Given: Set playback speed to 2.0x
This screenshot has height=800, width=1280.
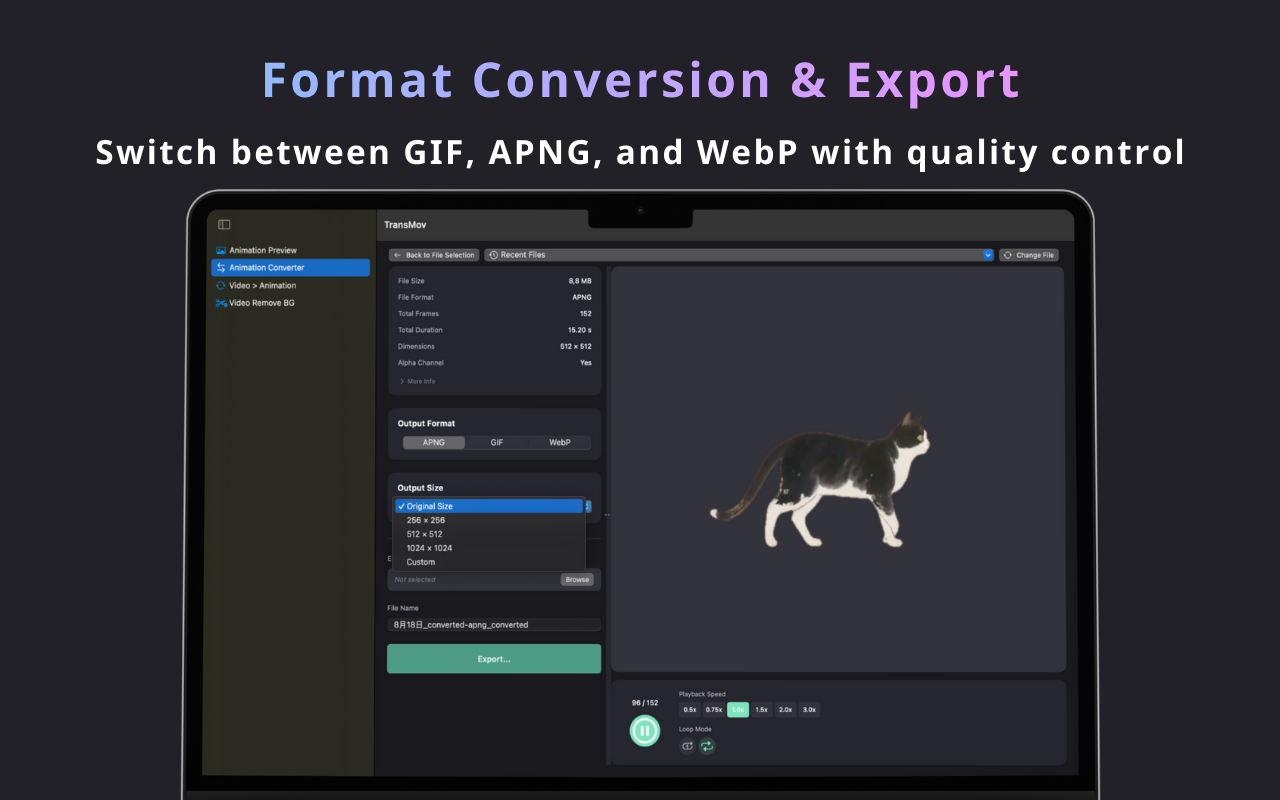Looking at the screenshot, I should point(785,710).
